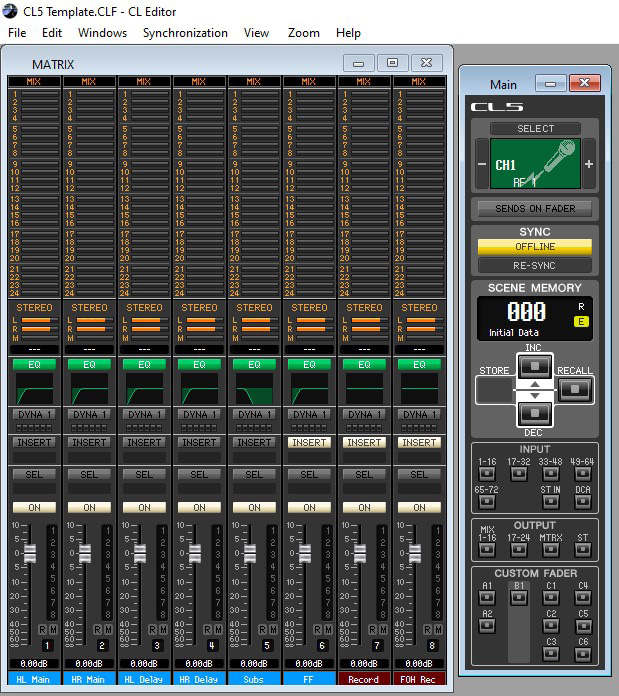This screenshot has width=619, height=696.
Task: Toggle EQ on Subs matrix channel
Action: tap(254, 364)
